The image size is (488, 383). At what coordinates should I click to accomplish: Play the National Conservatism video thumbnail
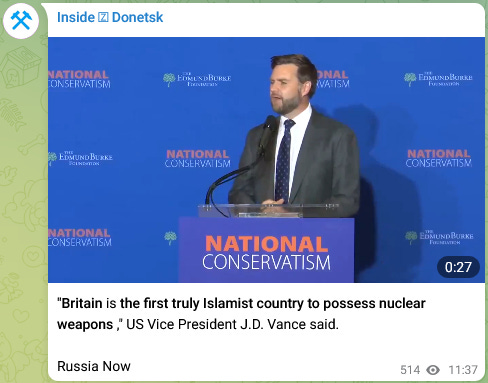click(x=266, y=160)
